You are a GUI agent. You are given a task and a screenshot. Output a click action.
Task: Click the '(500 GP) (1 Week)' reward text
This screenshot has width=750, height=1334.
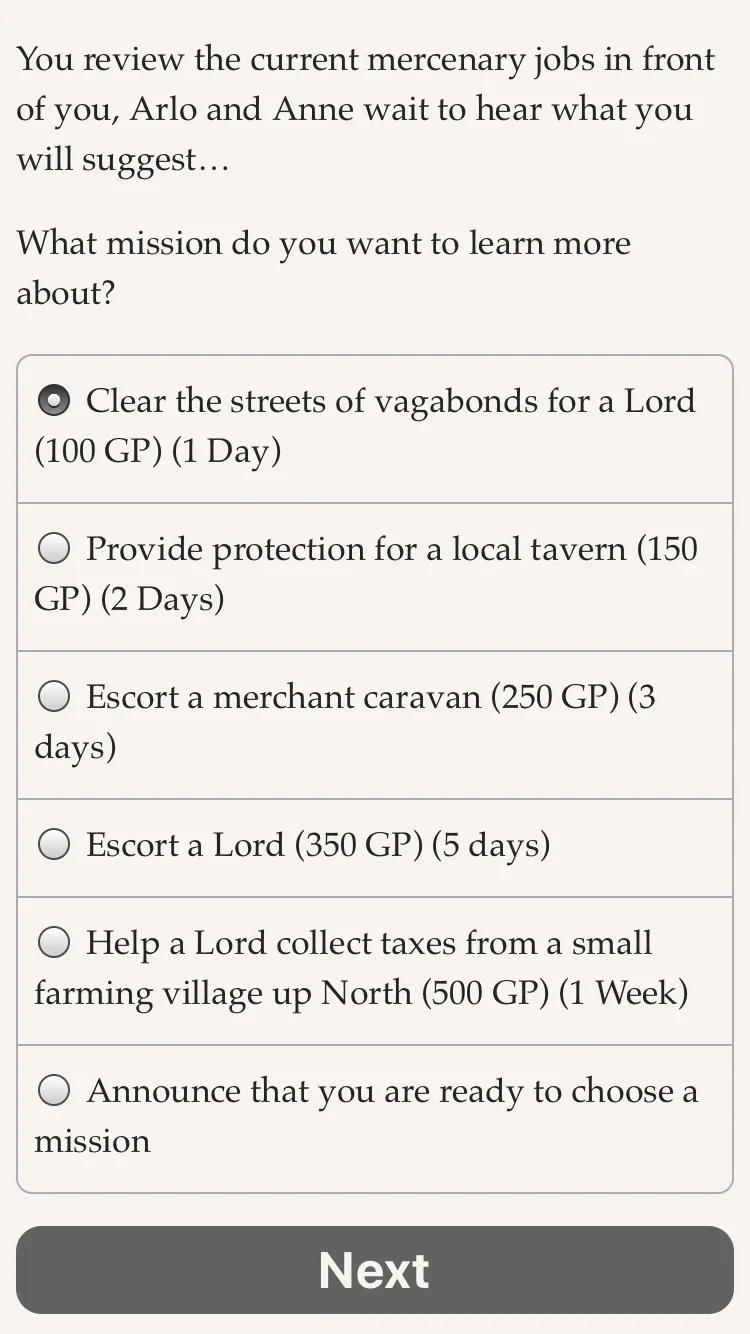coord(555,993)
